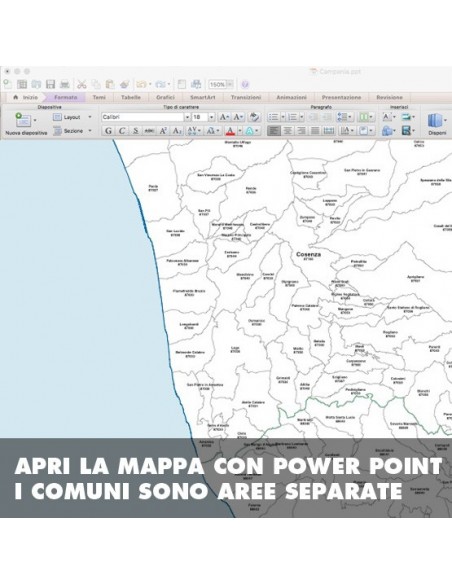452x584 pixels.
Task: Insert a picture from Inserisci group
Action: [406, 117]
